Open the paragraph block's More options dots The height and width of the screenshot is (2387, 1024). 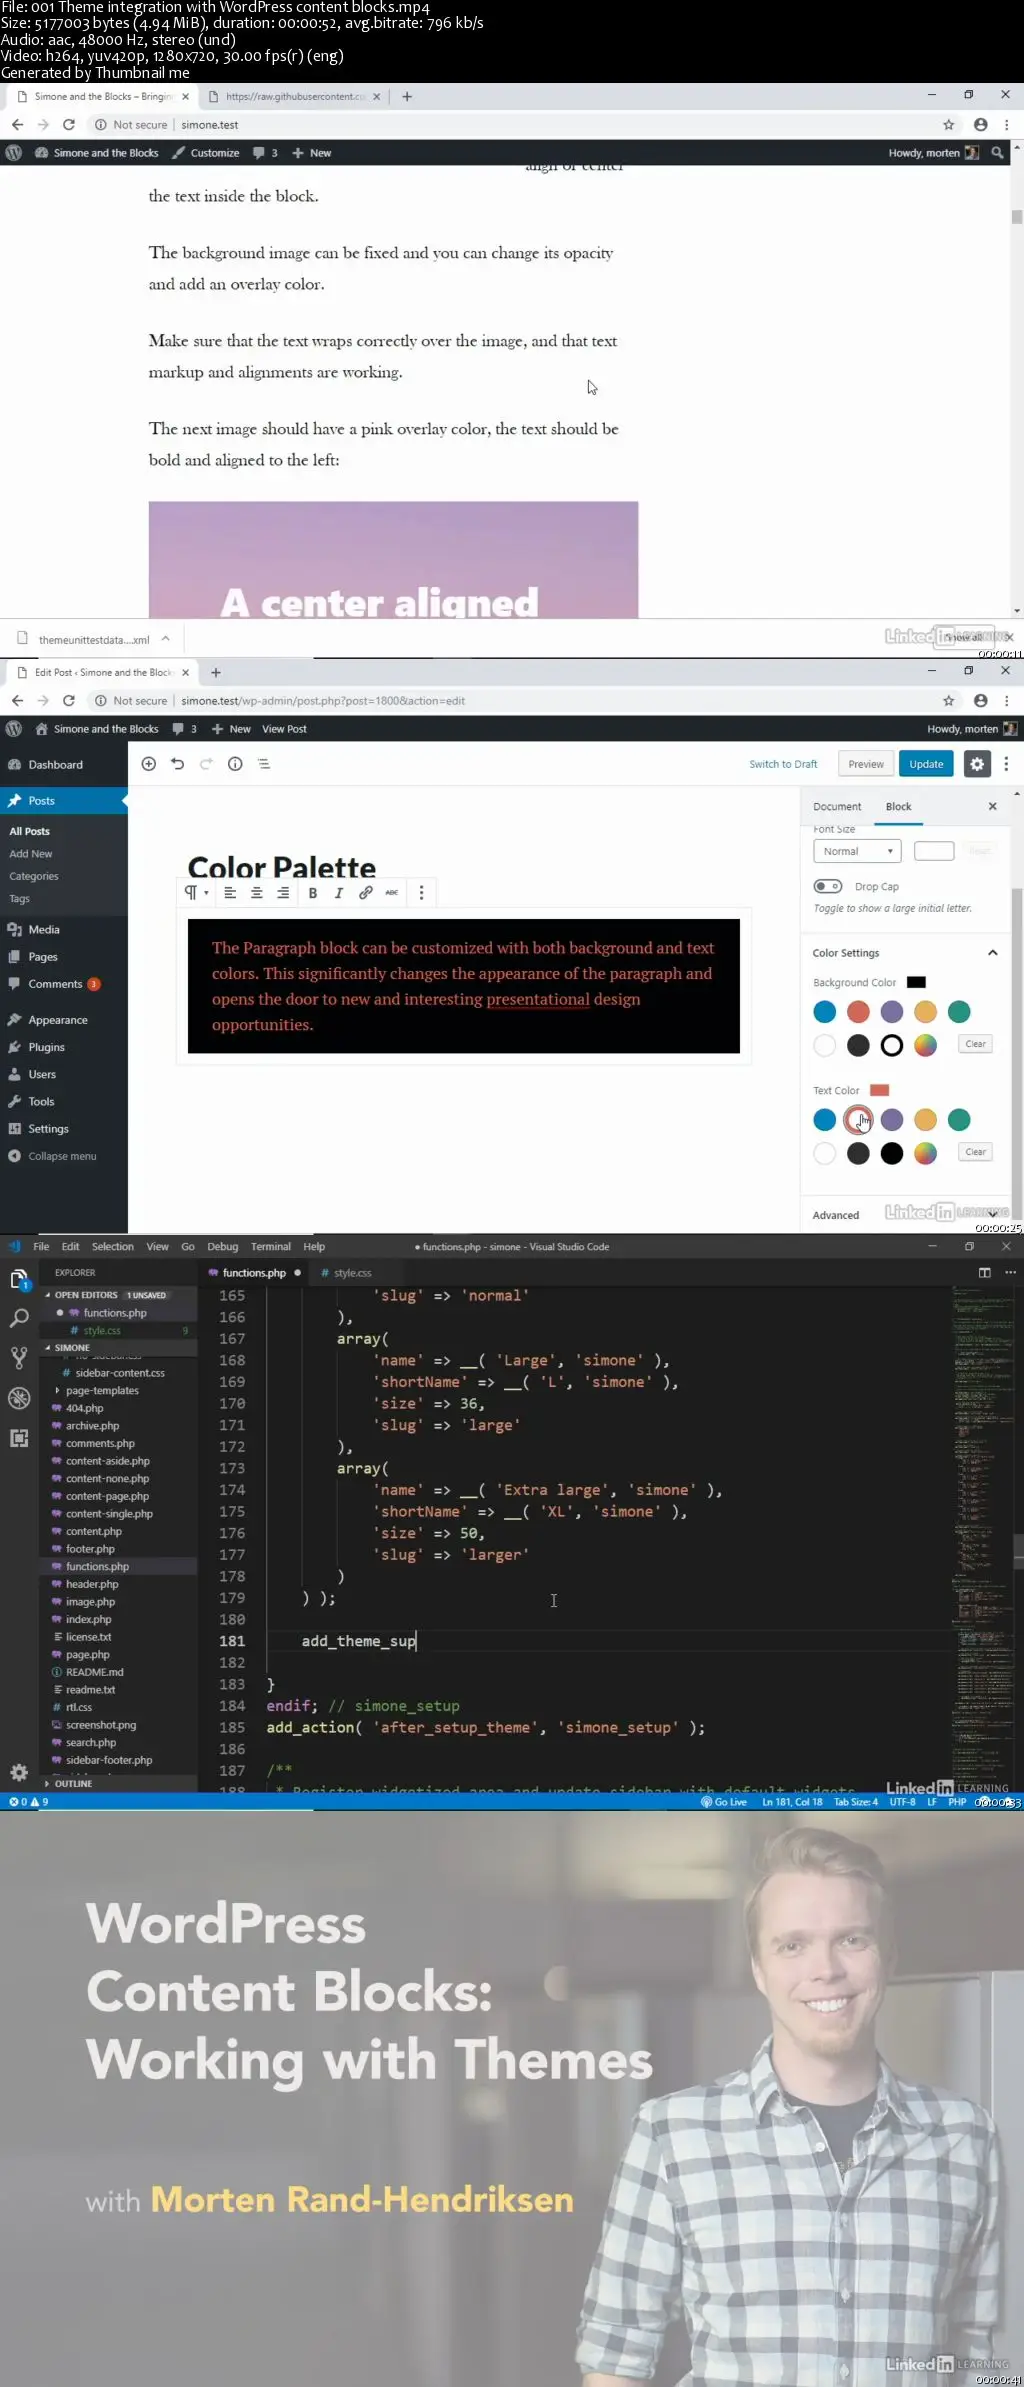pyautogui.click(x=421, y=893)
